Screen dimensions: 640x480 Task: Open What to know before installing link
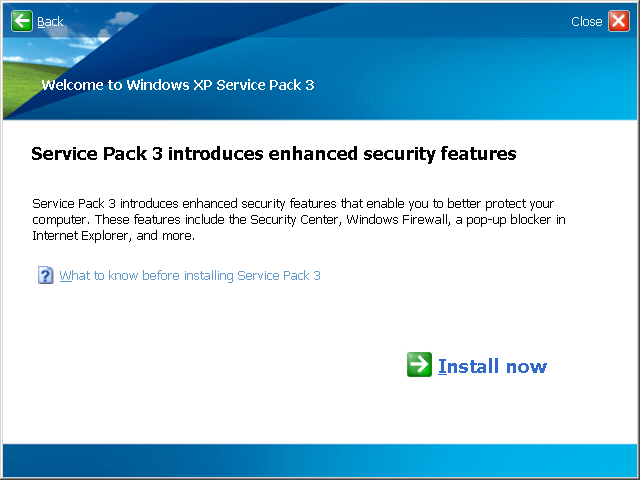point(190,276)
